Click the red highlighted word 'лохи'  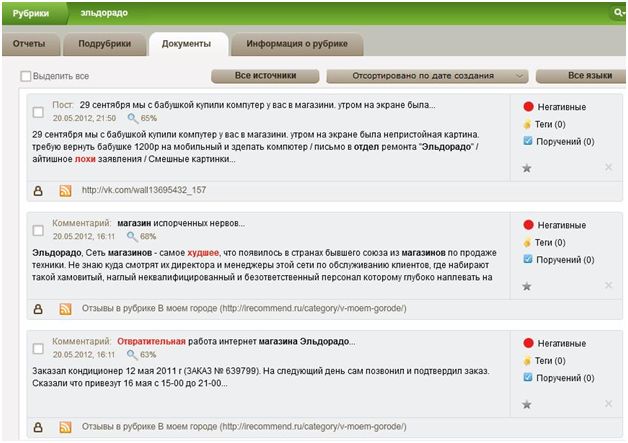coord(85,159)
